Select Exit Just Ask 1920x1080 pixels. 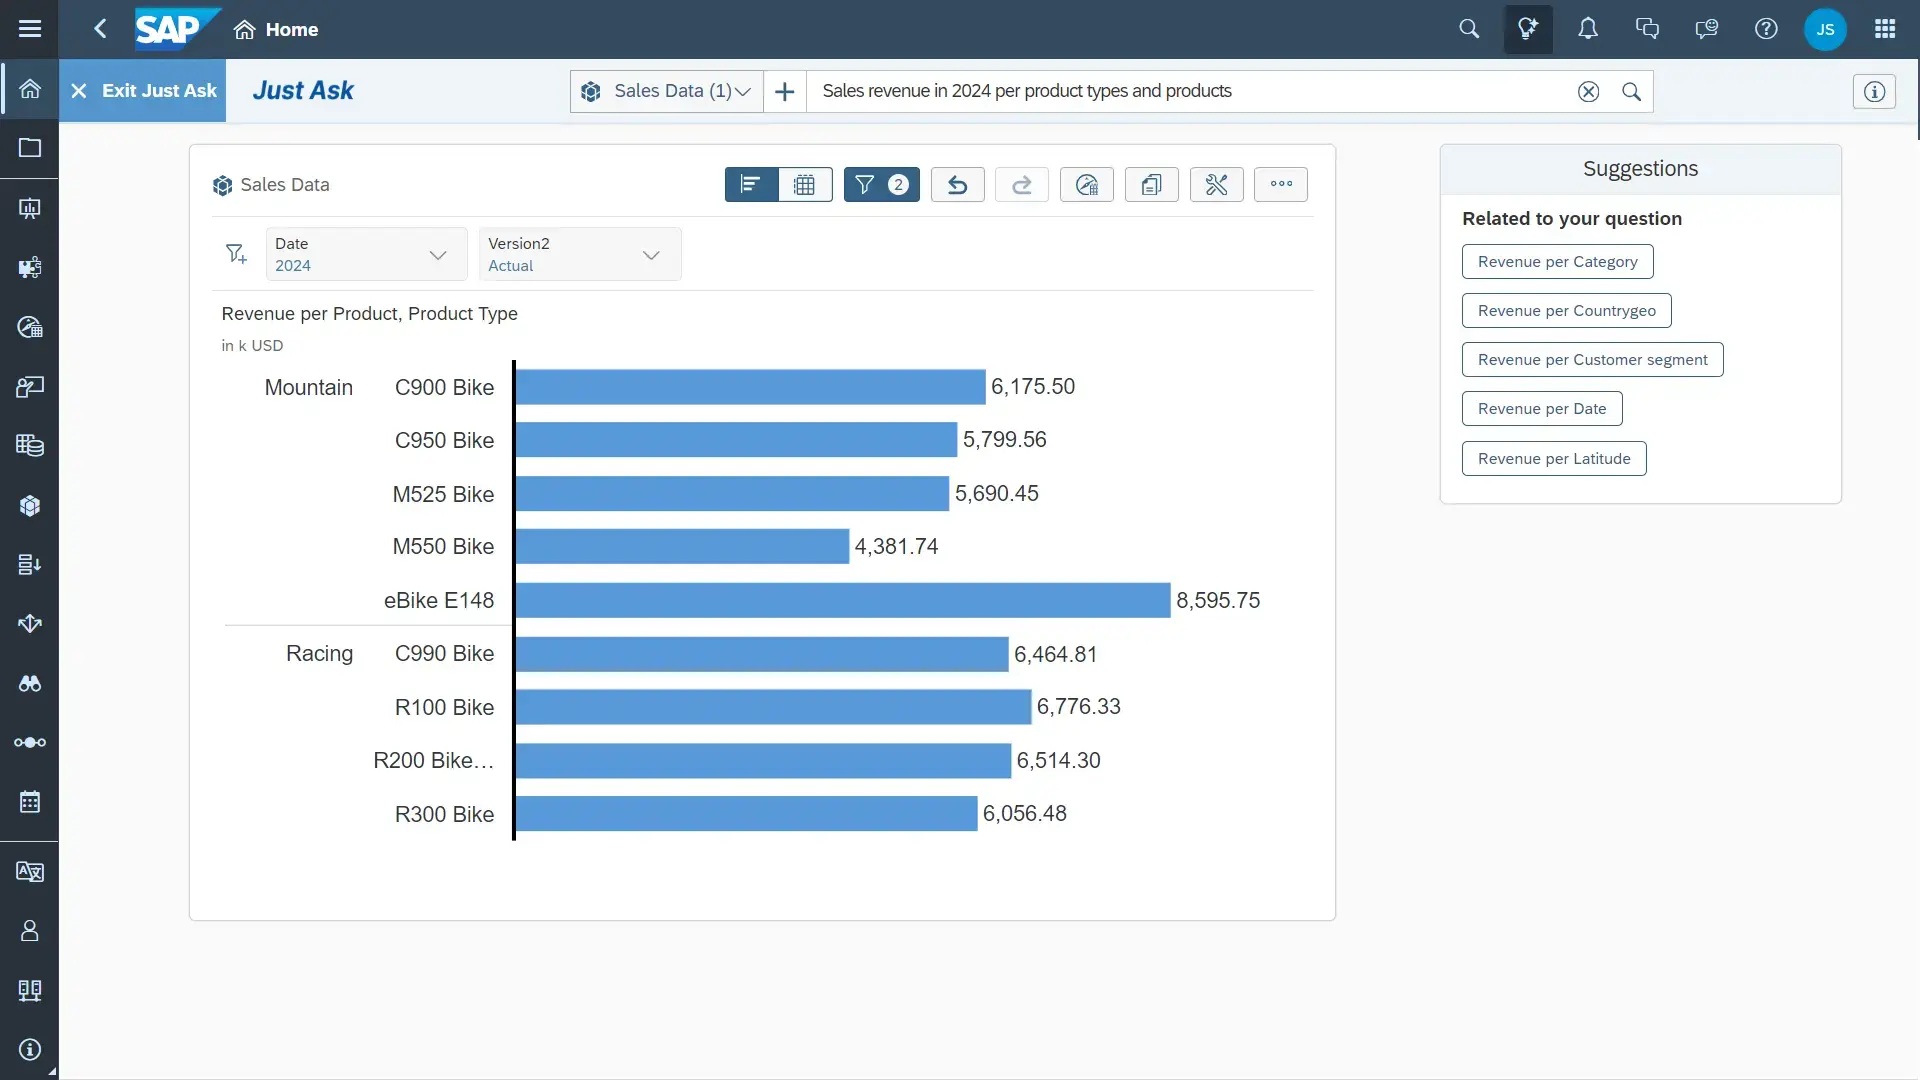point(144,91)
